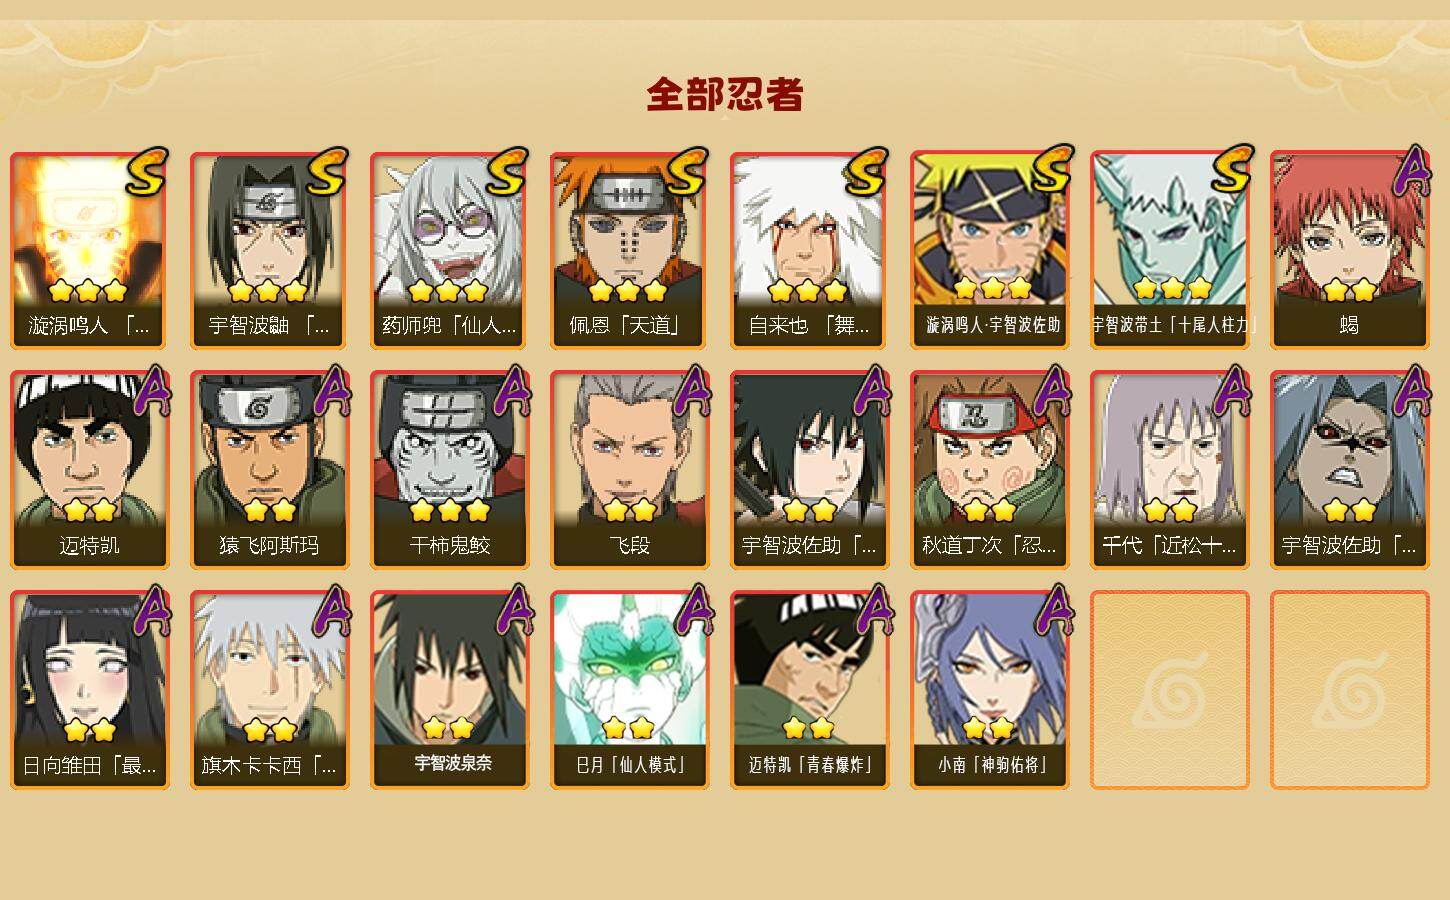This screenshot has width=1450, height=900.
Task: Select the 日向雏田 ninja card
Action: click(90, 690)
